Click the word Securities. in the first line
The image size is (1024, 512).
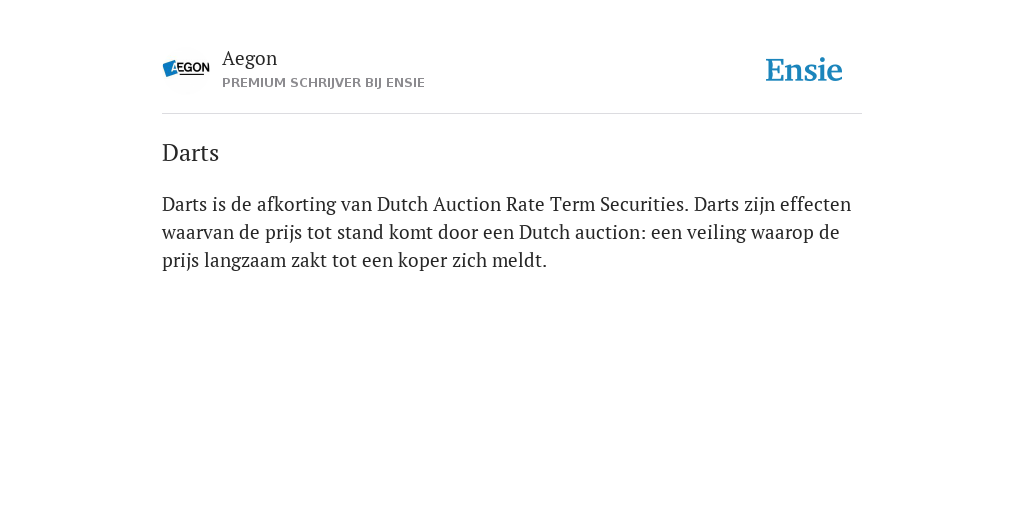tap(645, 204)
